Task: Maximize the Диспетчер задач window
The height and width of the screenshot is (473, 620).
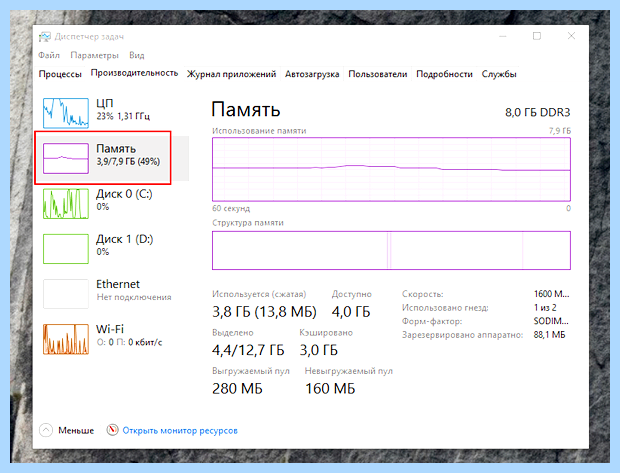Action: (x=537, y=36)
